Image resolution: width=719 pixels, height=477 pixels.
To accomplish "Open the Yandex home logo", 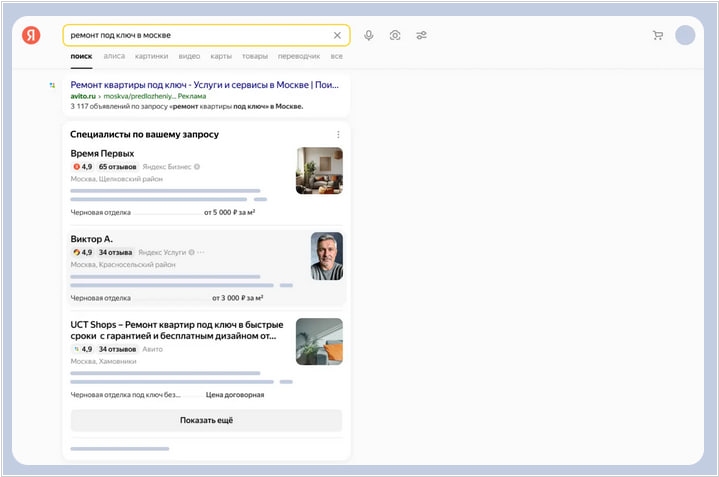I will pos(31,35).
